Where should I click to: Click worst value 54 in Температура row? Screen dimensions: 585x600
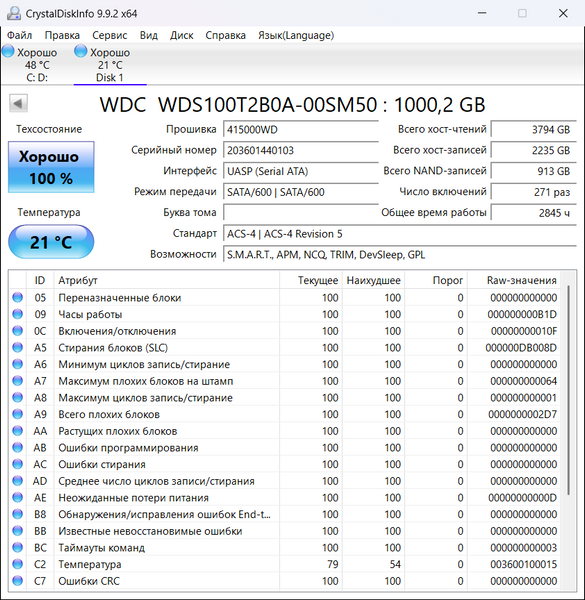395,564
